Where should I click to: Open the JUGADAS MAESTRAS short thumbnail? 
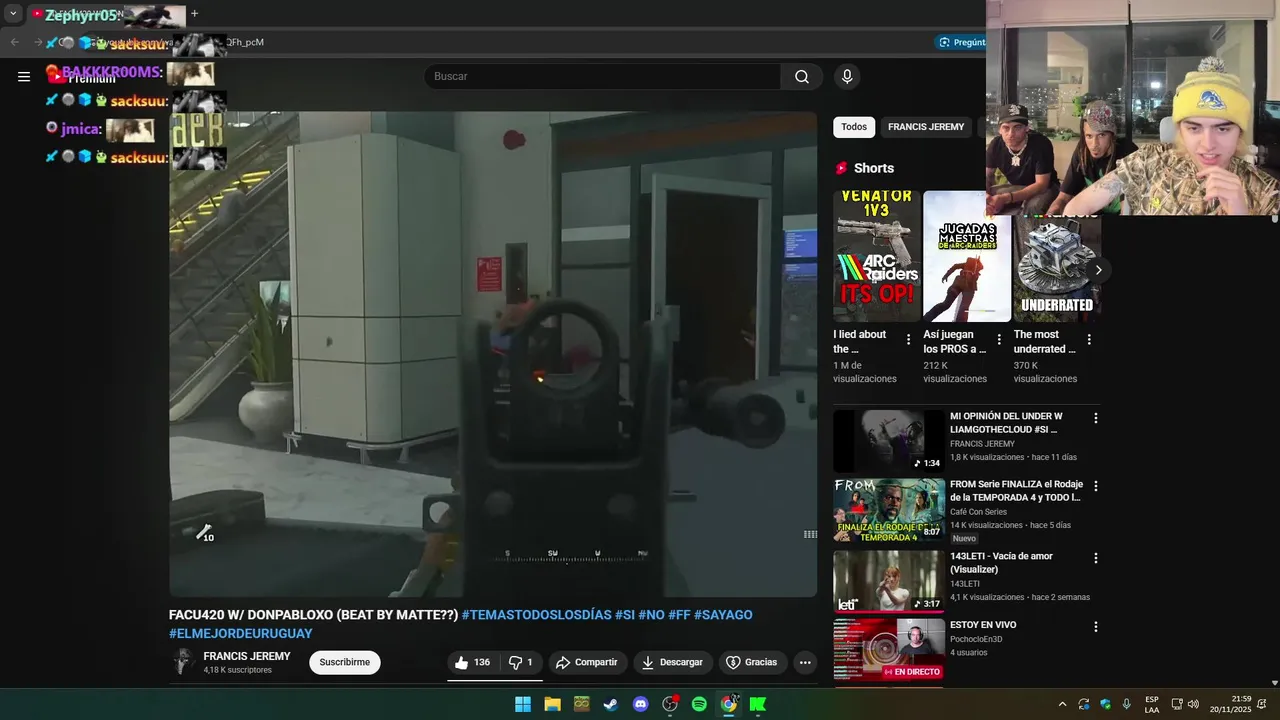tap(967, 256)
